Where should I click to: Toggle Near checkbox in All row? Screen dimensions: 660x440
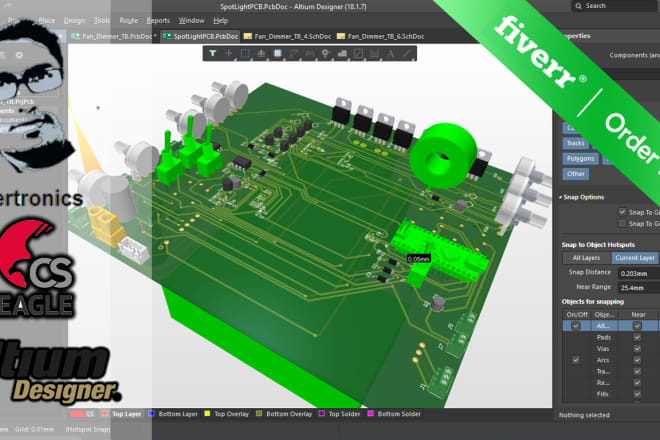click(637, 325)
